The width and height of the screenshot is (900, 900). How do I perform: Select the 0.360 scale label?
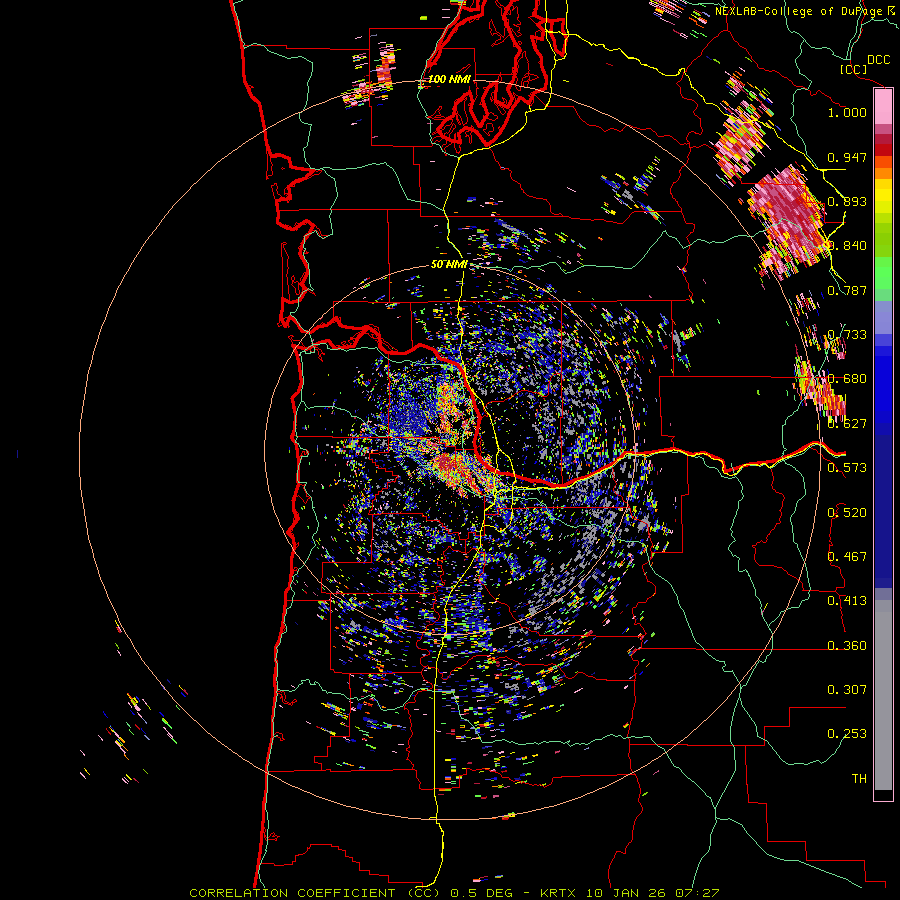coord(847,646)
